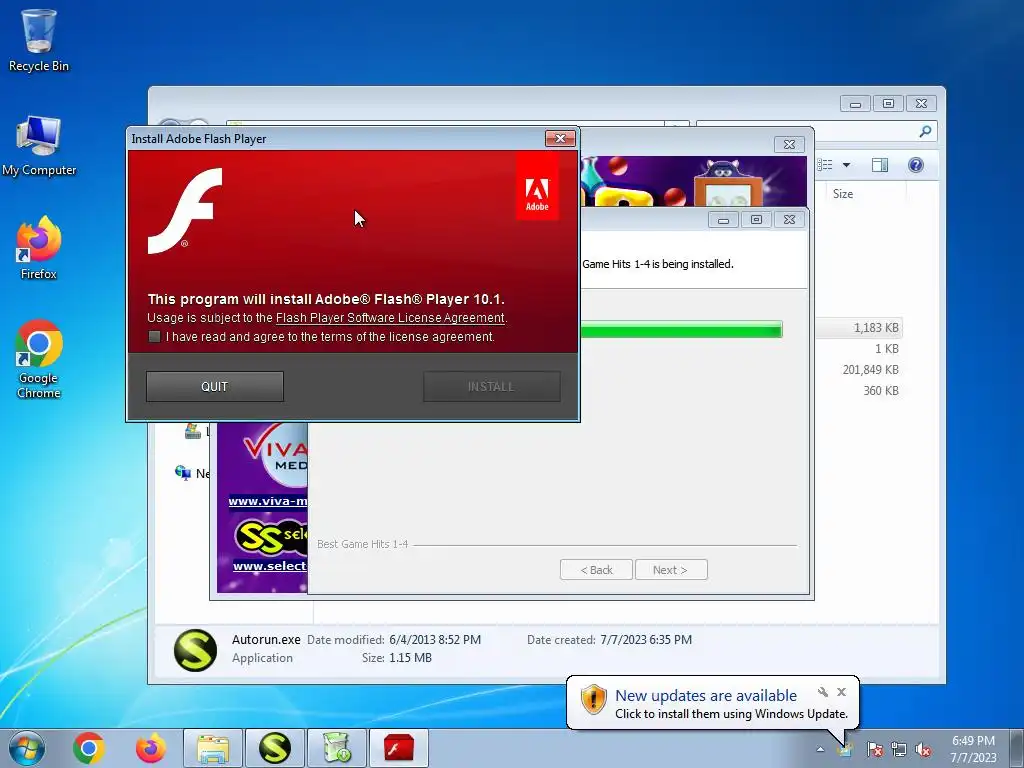1024x768 pixels.
Task: Click Date created value 7/7/2023 6:35 PM
Action: pos(646,640)
